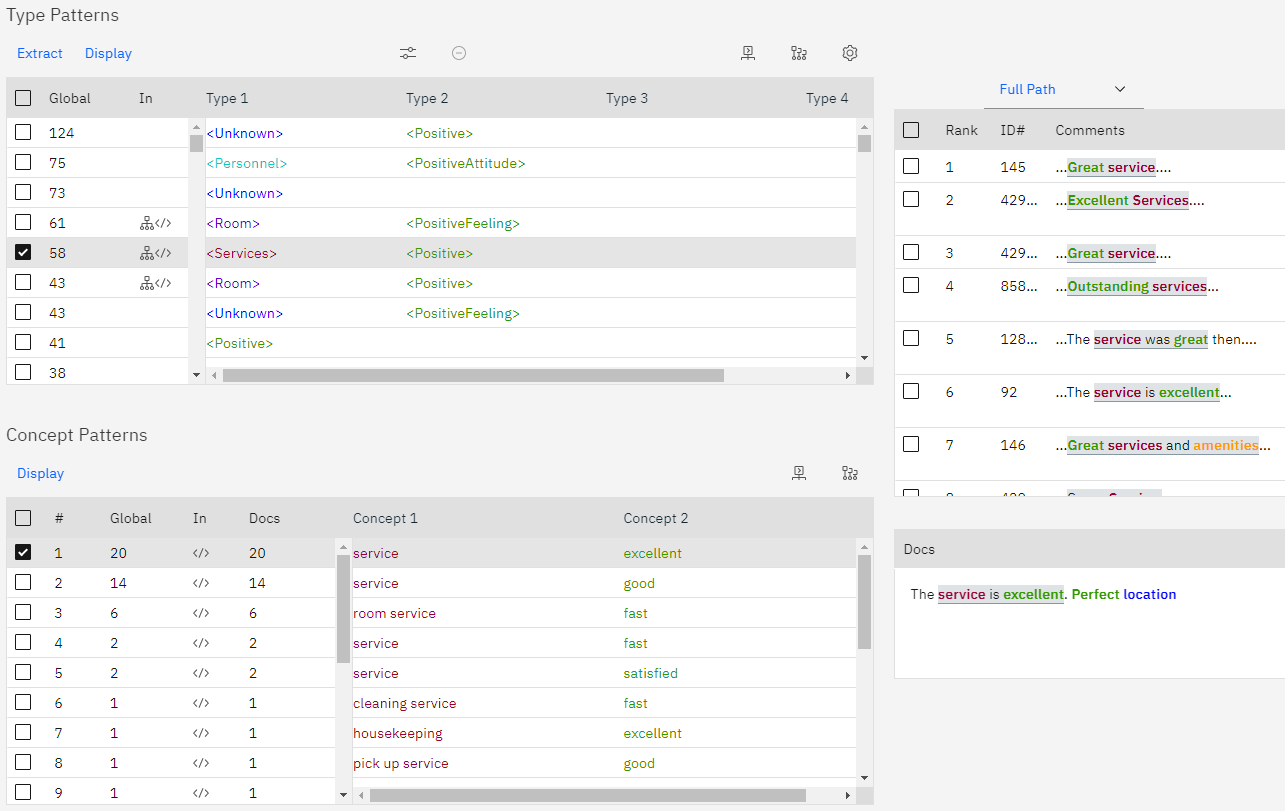Click the Docs column header
The height and width of the screenshot is (811, 1285).
264,518
